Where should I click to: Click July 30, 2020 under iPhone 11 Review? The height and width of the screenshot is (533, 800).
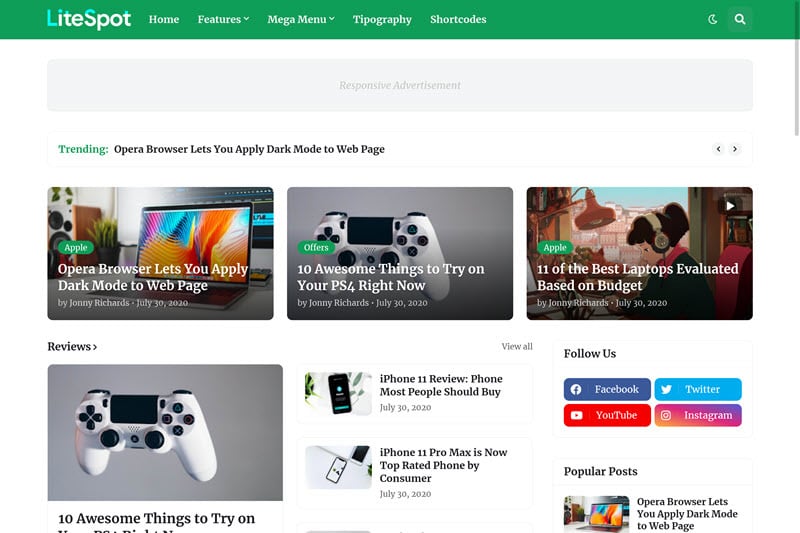(x=405, y=408)
